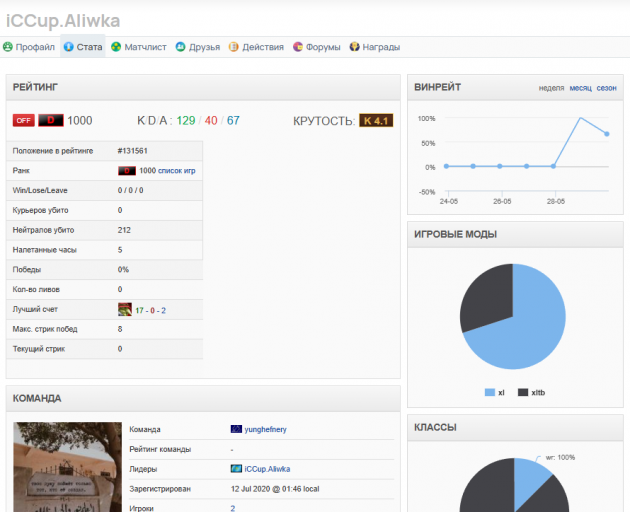Open the iCCup.Aliwka leader link
This screenshot has width=630, height=512.
[267, 469]
